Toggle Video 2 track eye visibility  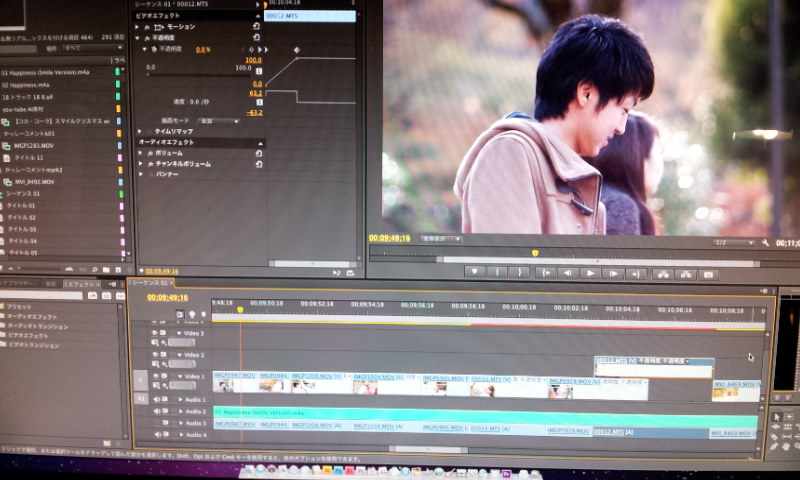[x=155, y=354]
